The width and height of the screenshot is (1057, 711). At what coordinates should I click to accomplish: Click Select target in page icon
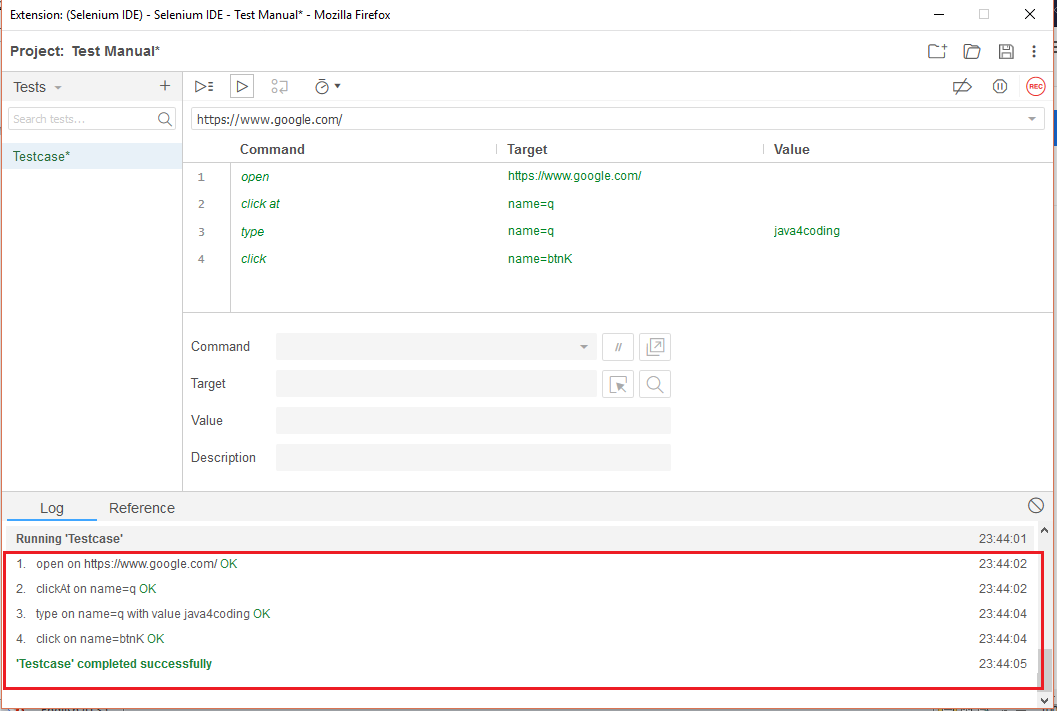[617, 384]
